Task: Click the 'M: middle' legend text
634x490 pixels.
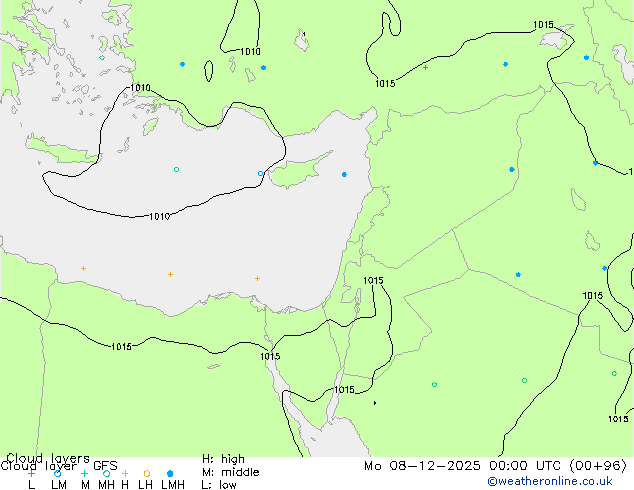Action: (230, 472)
